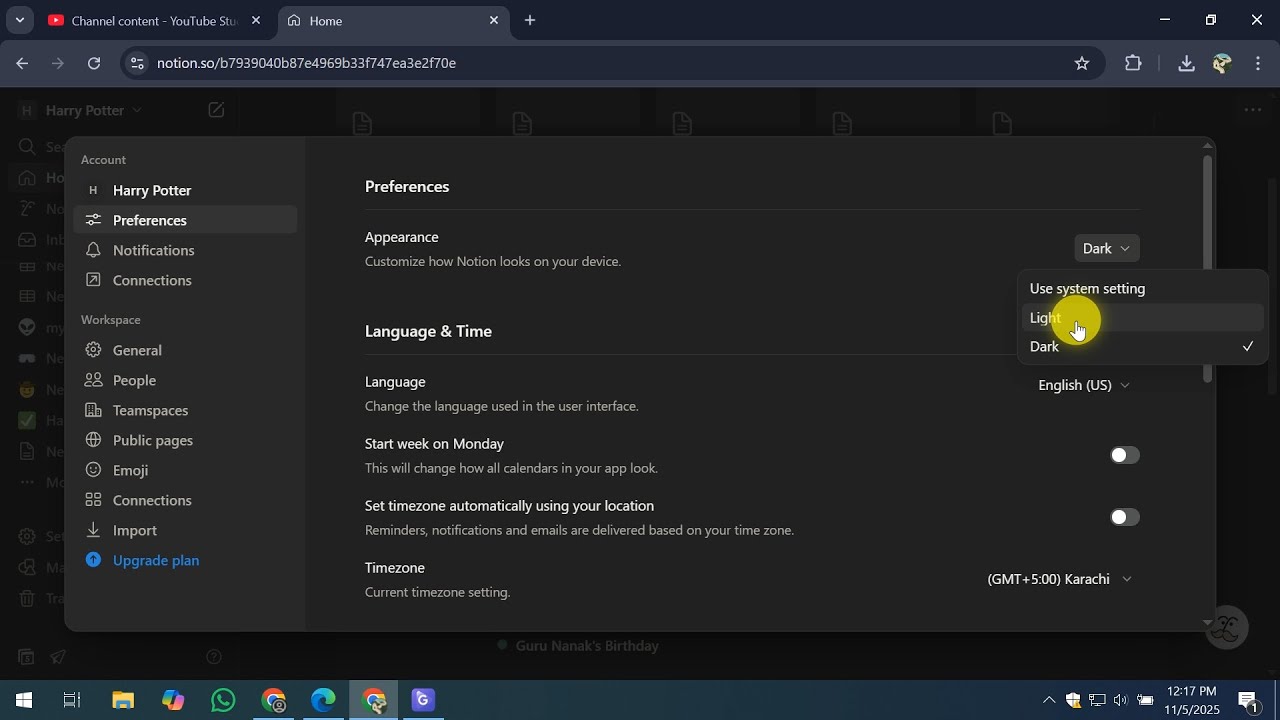The height and width of the screenshot is (720, 1280).
Task: Open Public pages settings
Action: (x=185, y=440)
